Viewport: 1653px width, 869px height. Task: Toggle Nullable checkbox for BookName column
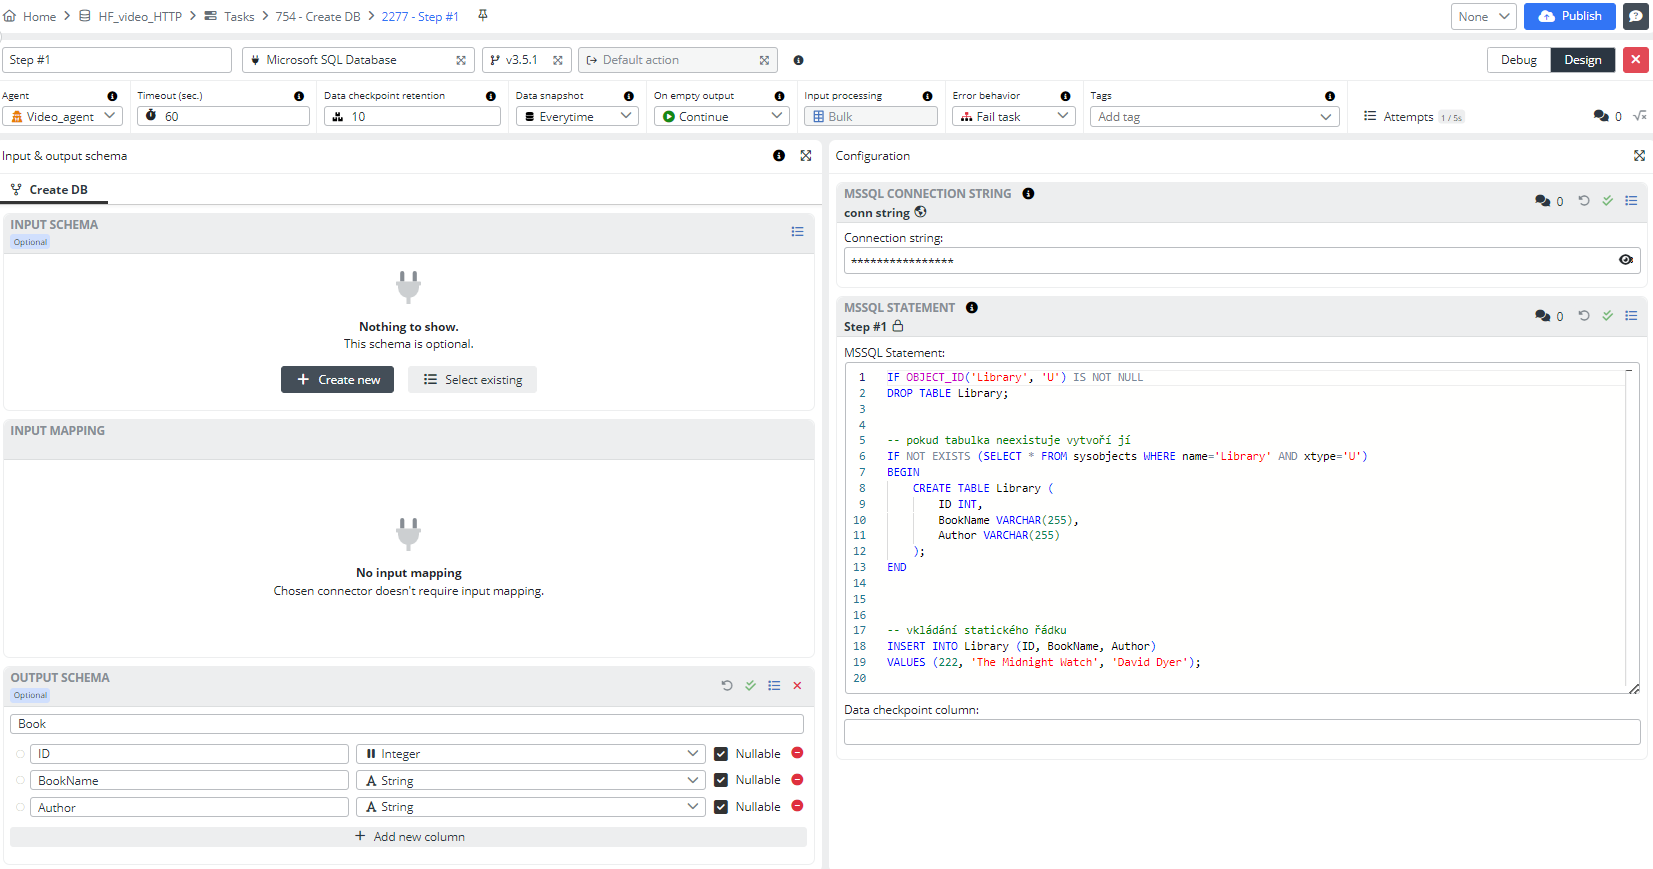tap(721, 780)
